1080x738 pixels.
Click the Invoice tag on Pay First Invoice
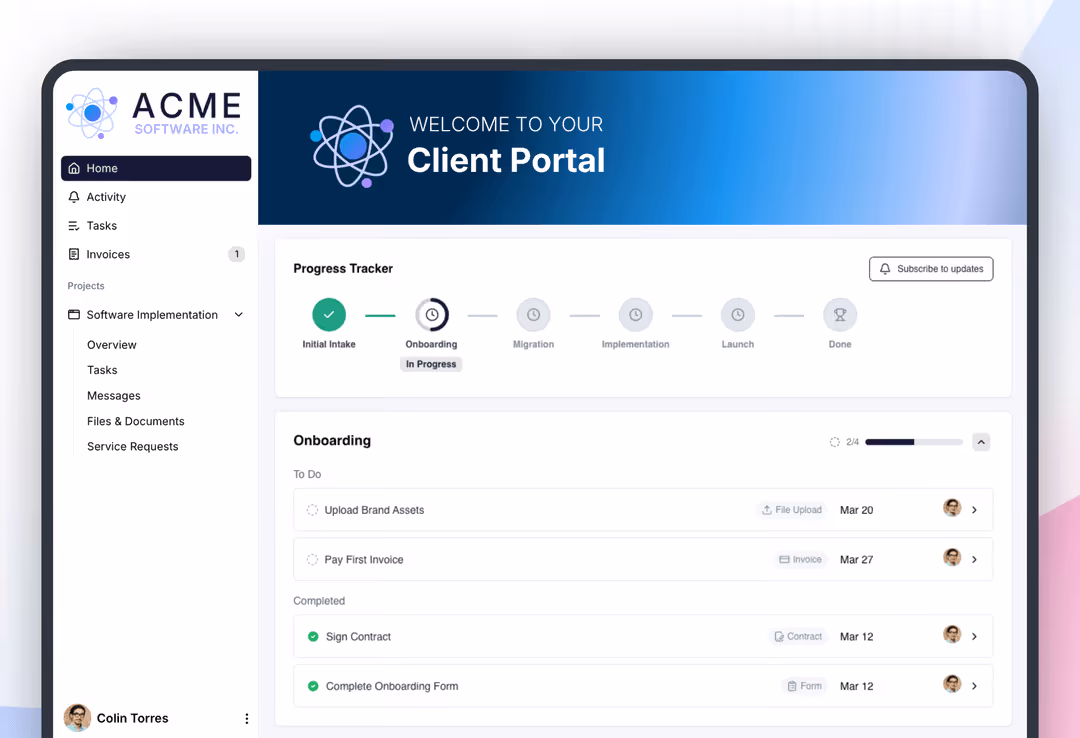tap(800, 560)
